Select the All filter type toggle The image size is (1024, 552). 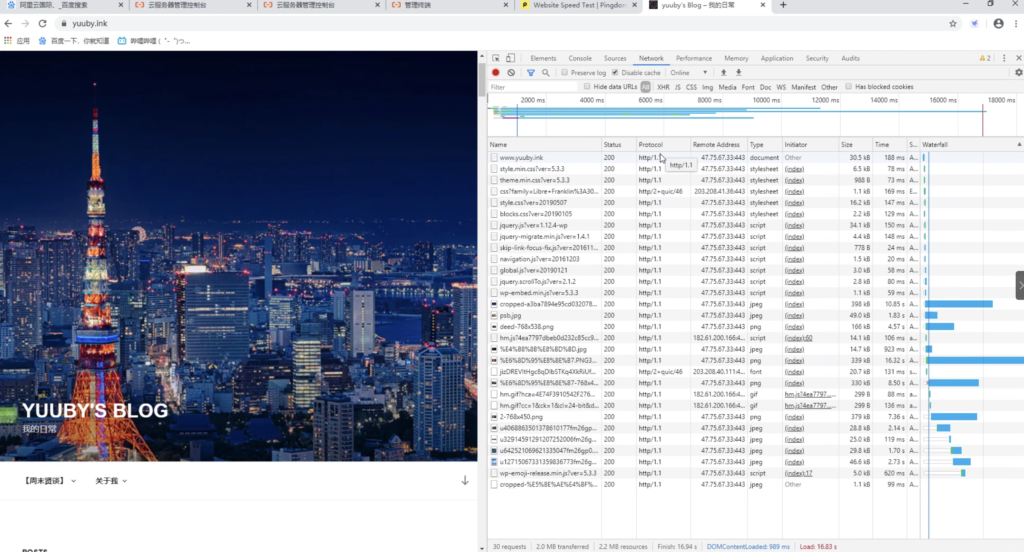tap(645, 87)
